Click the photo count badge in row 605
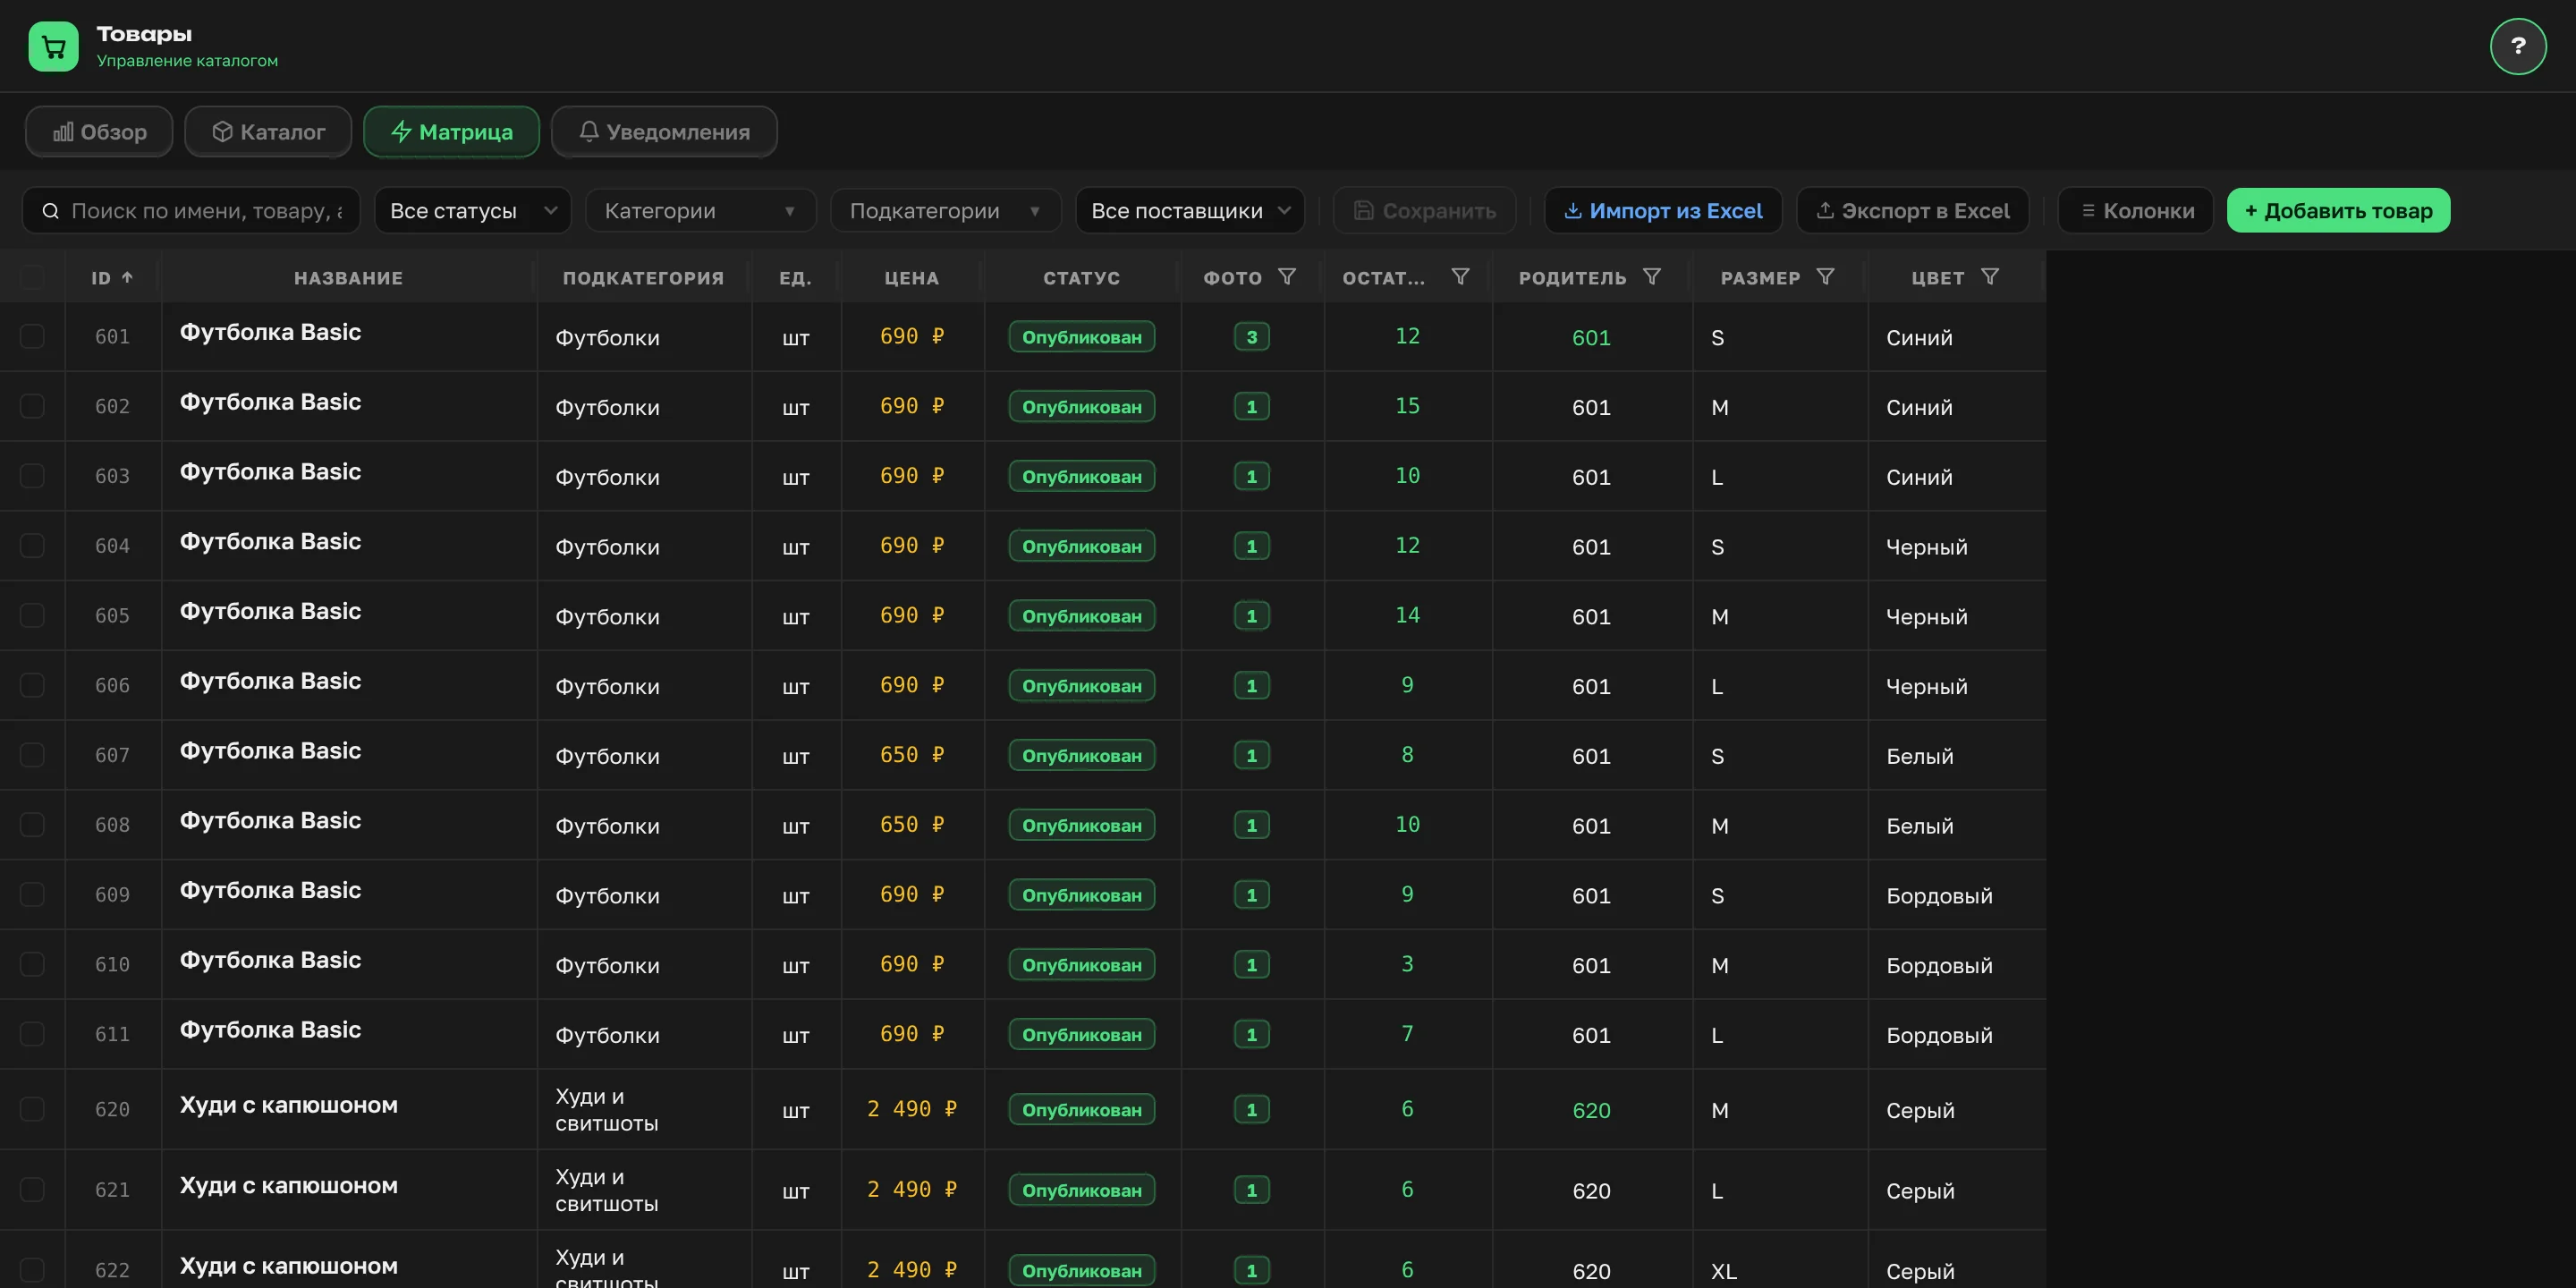2576x1288 pixels. [x=1251, y=616]
